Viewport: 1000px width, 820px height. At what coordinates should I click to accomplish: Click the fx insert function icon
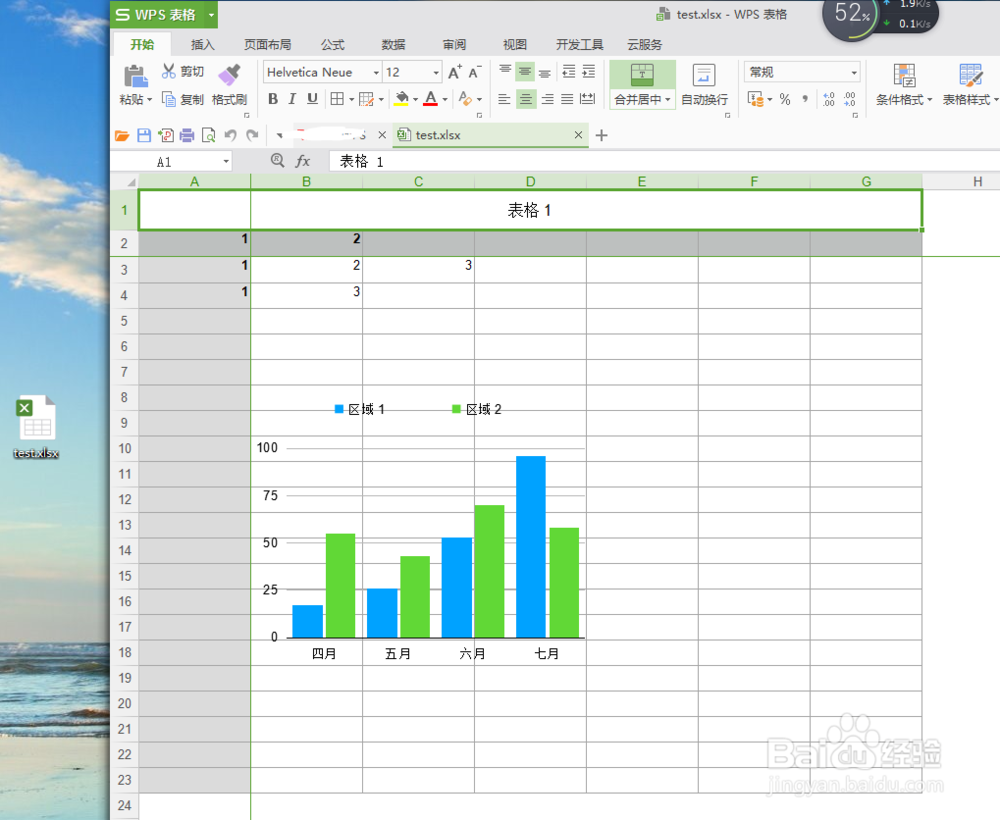303,161
